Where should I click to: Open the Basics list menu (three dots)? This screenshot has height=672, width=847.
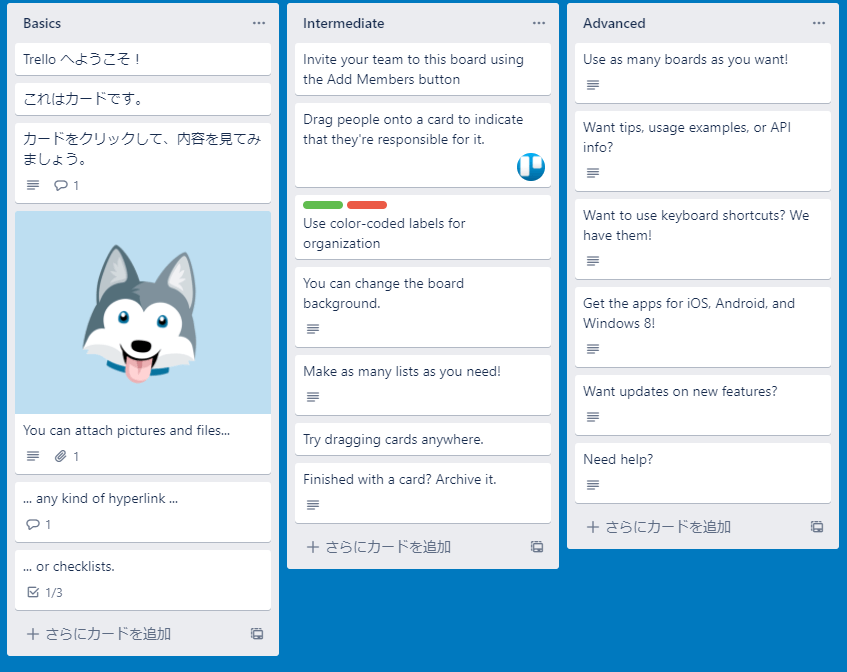coord(259,23)
